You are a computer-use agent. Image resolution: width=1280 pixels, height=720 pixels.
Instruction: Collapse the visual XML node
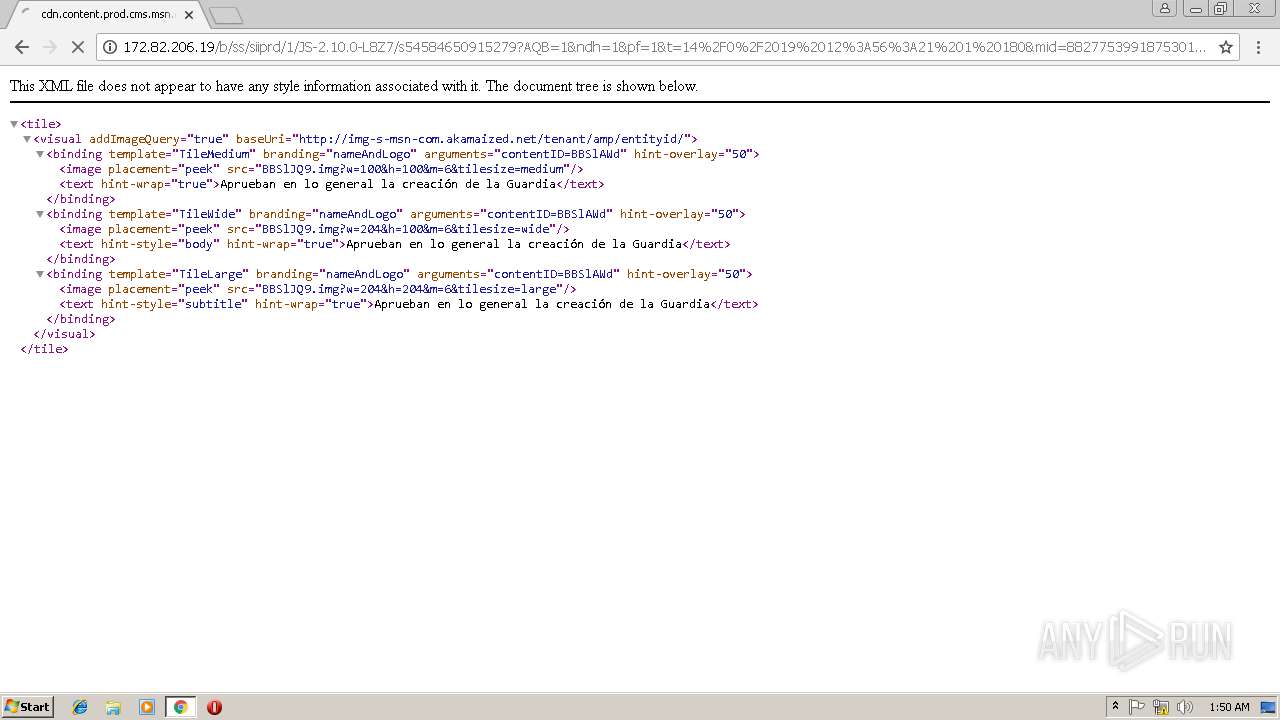coord(27,139)
